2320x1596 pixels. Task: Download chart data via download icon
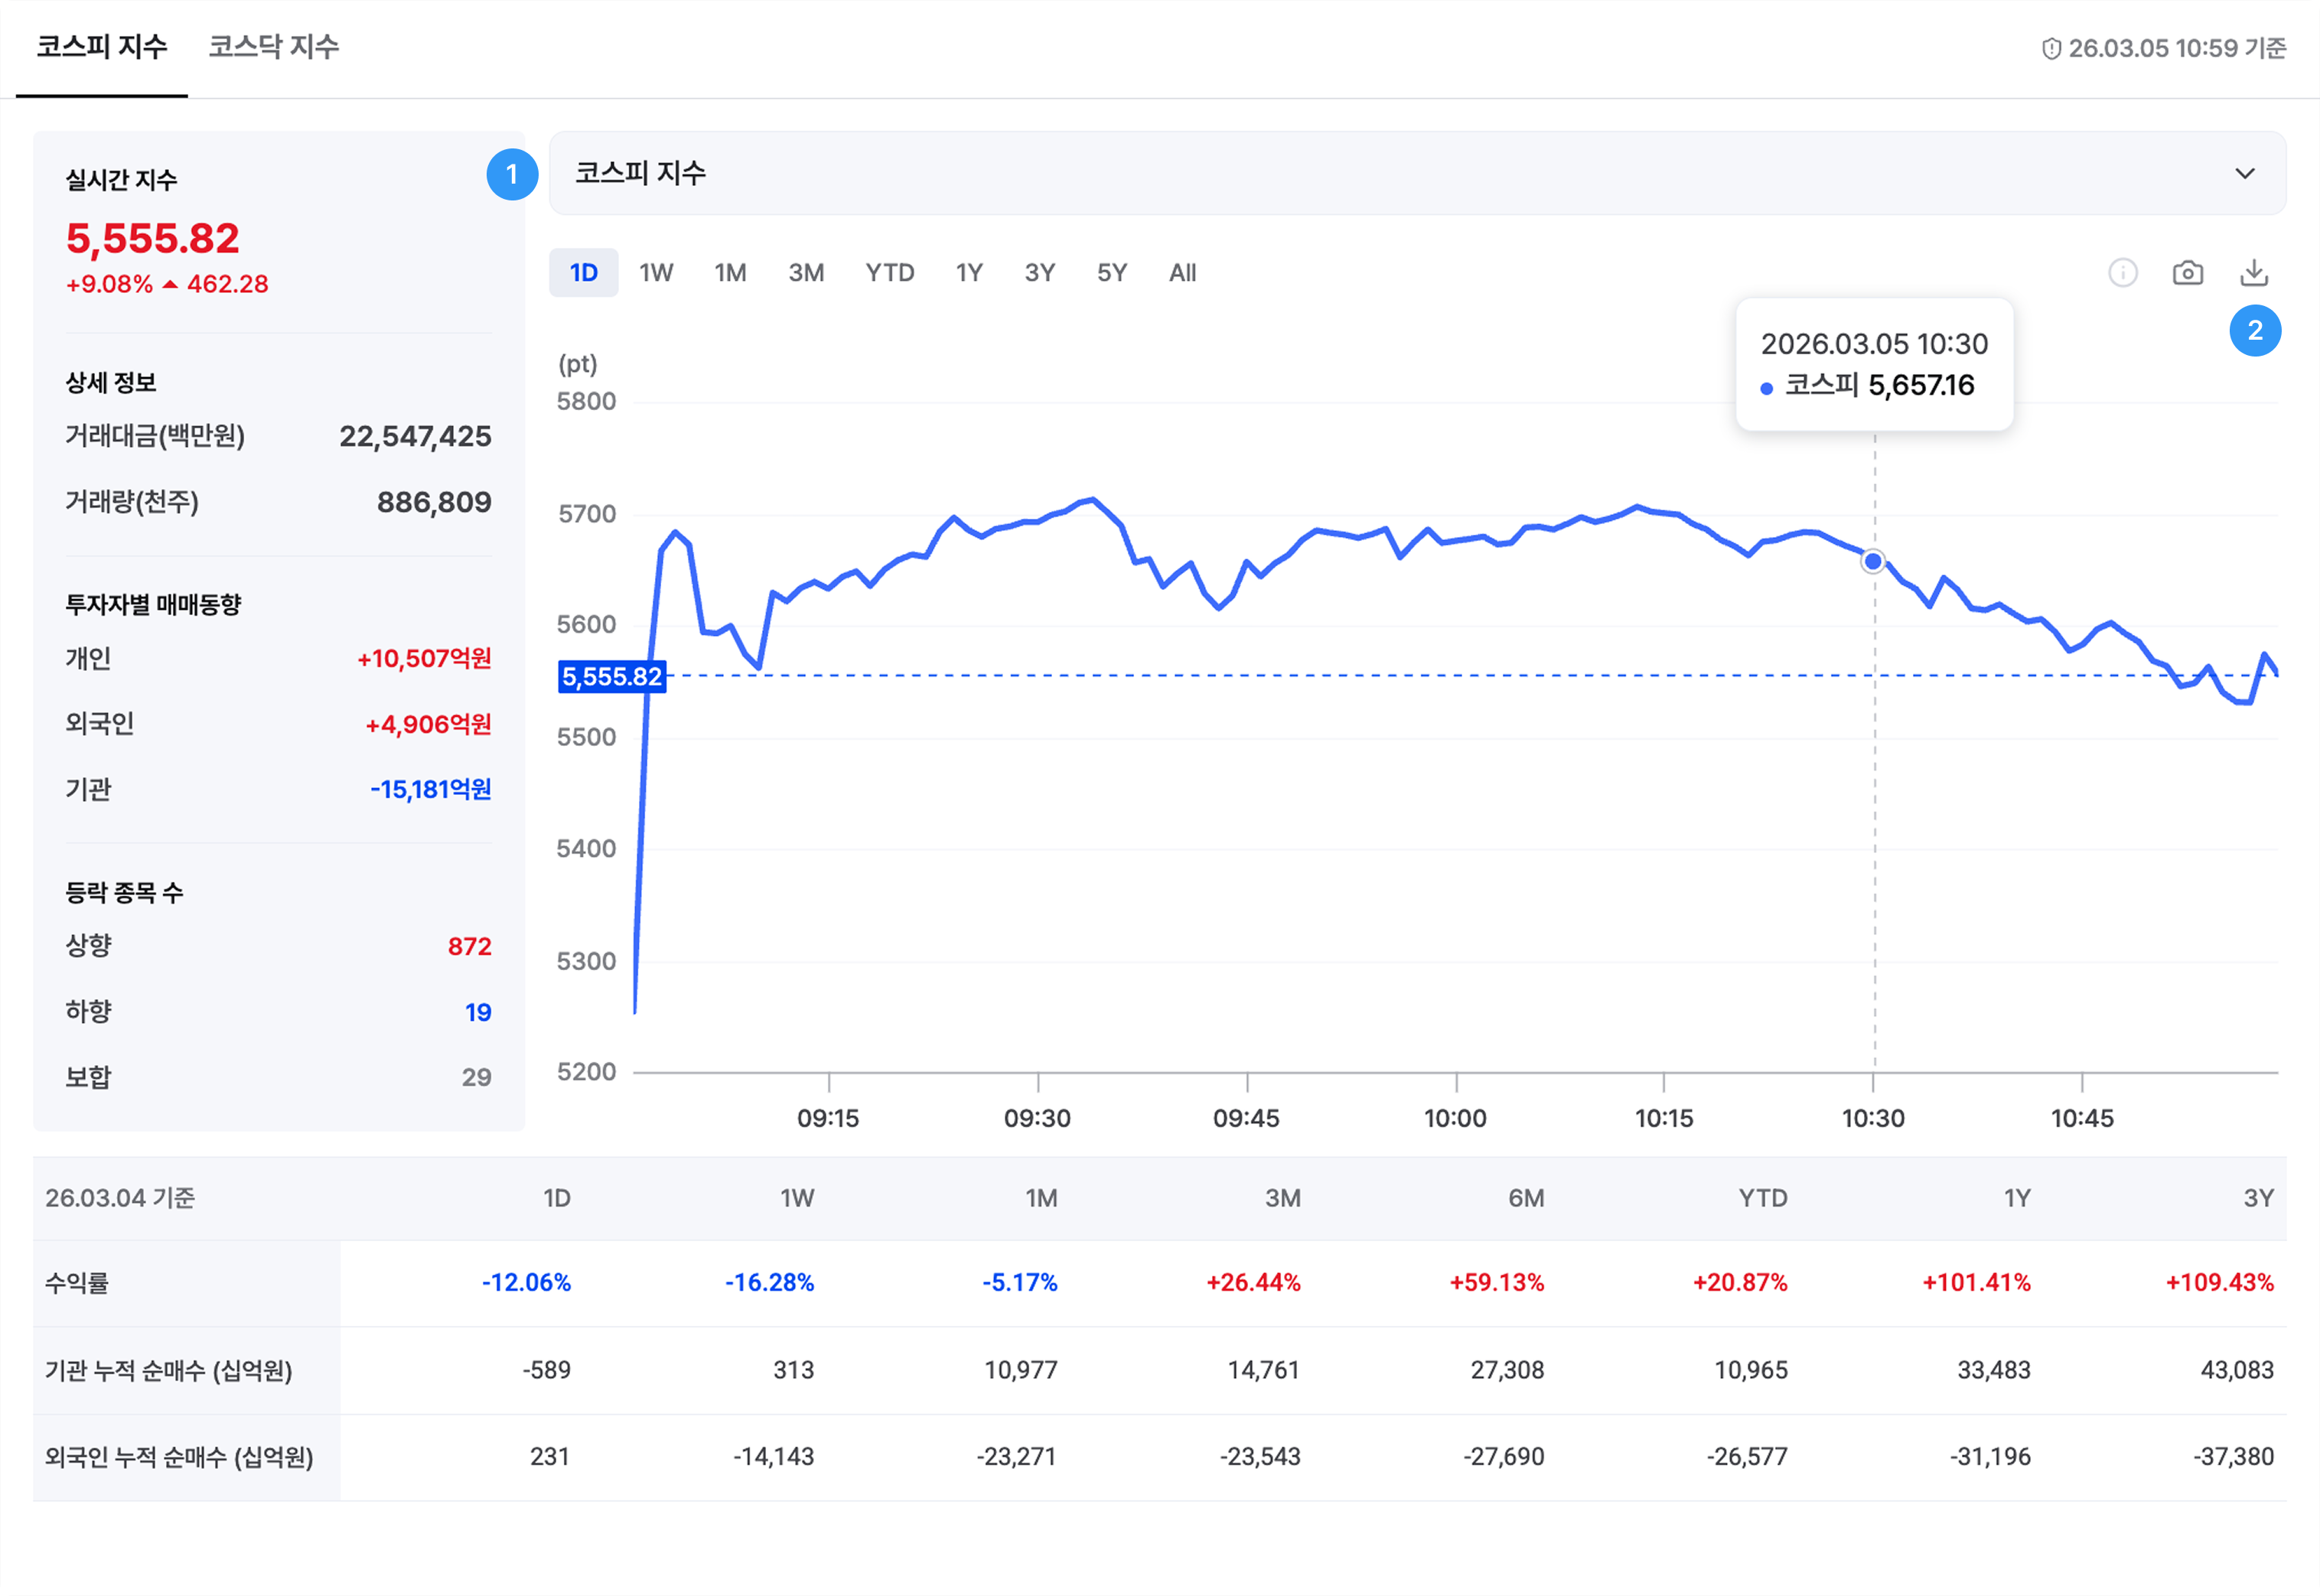(2254, 273)
